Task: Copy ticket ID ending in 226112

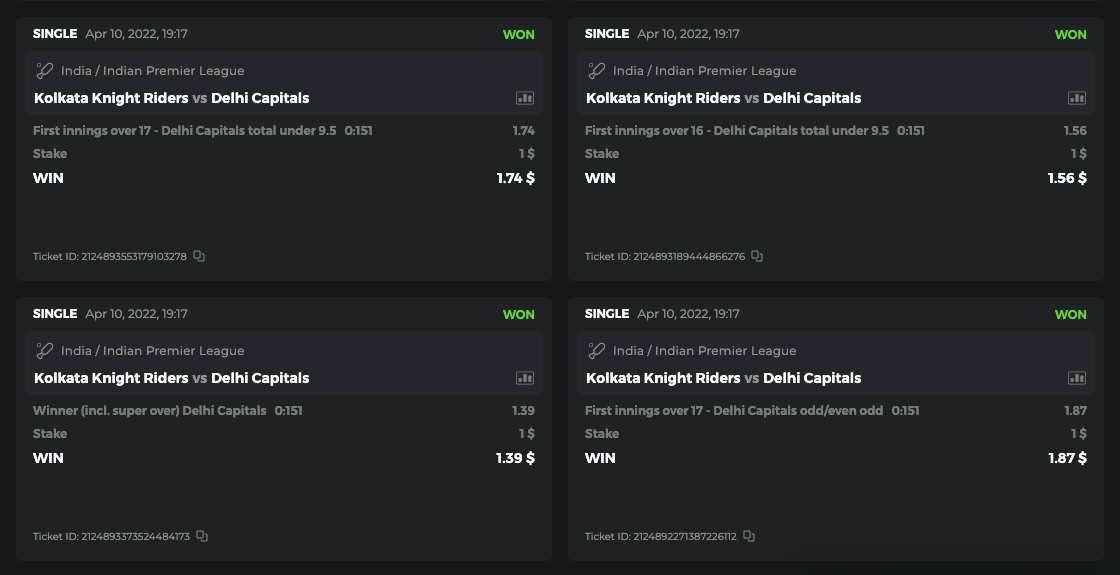Action: click(749, 536)
